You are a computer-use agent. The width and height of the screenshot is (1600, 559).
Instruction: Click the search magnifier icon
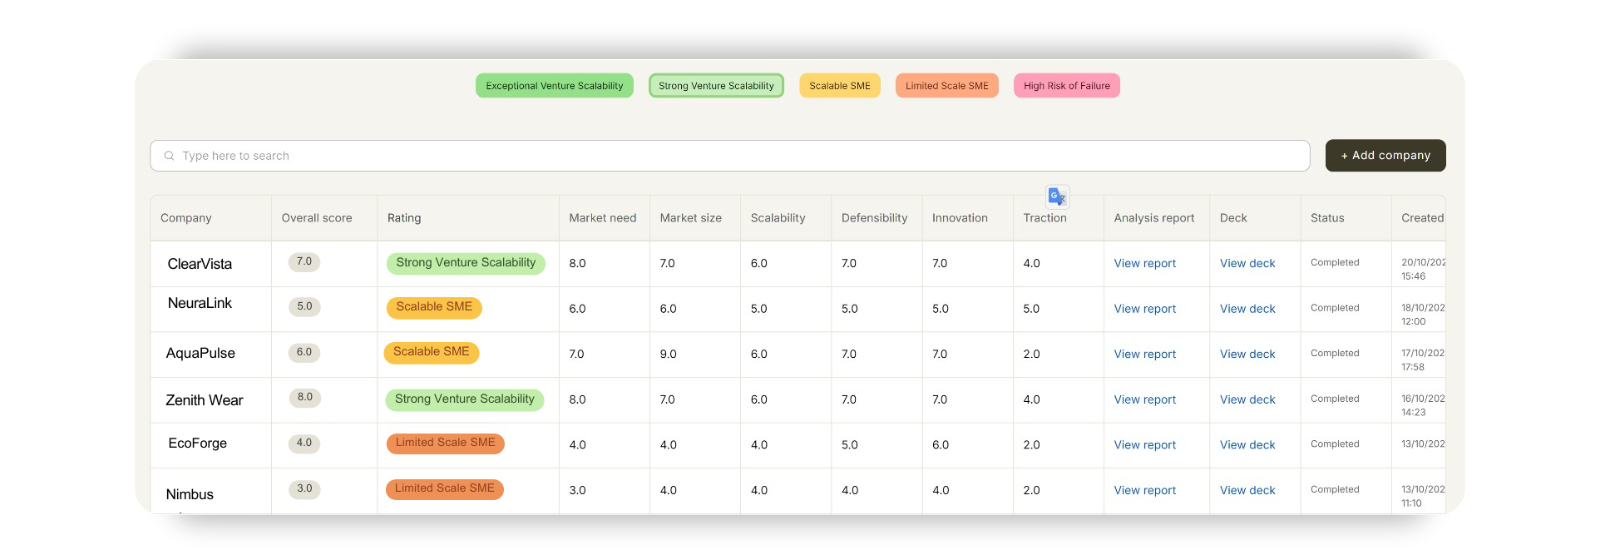(169, 156)
